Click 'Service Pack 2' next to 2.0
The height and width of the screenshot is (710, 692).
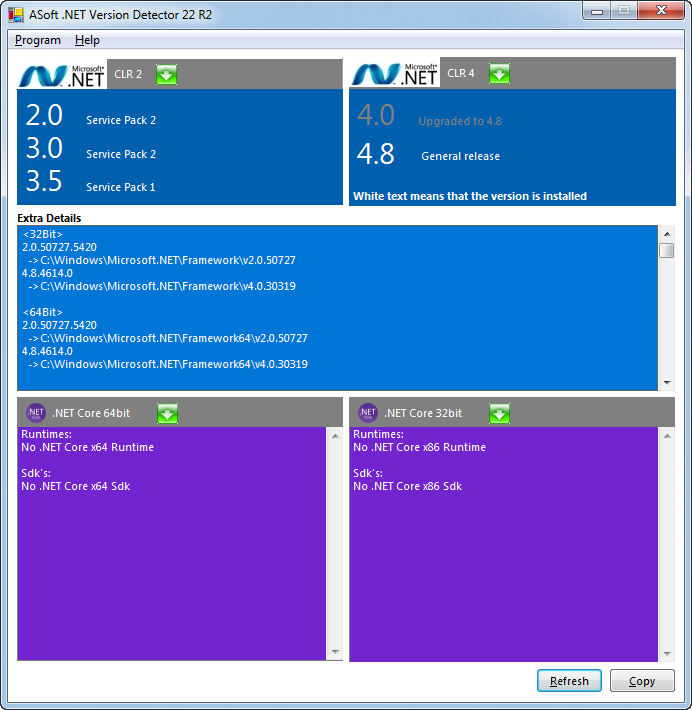coord(121,120)
